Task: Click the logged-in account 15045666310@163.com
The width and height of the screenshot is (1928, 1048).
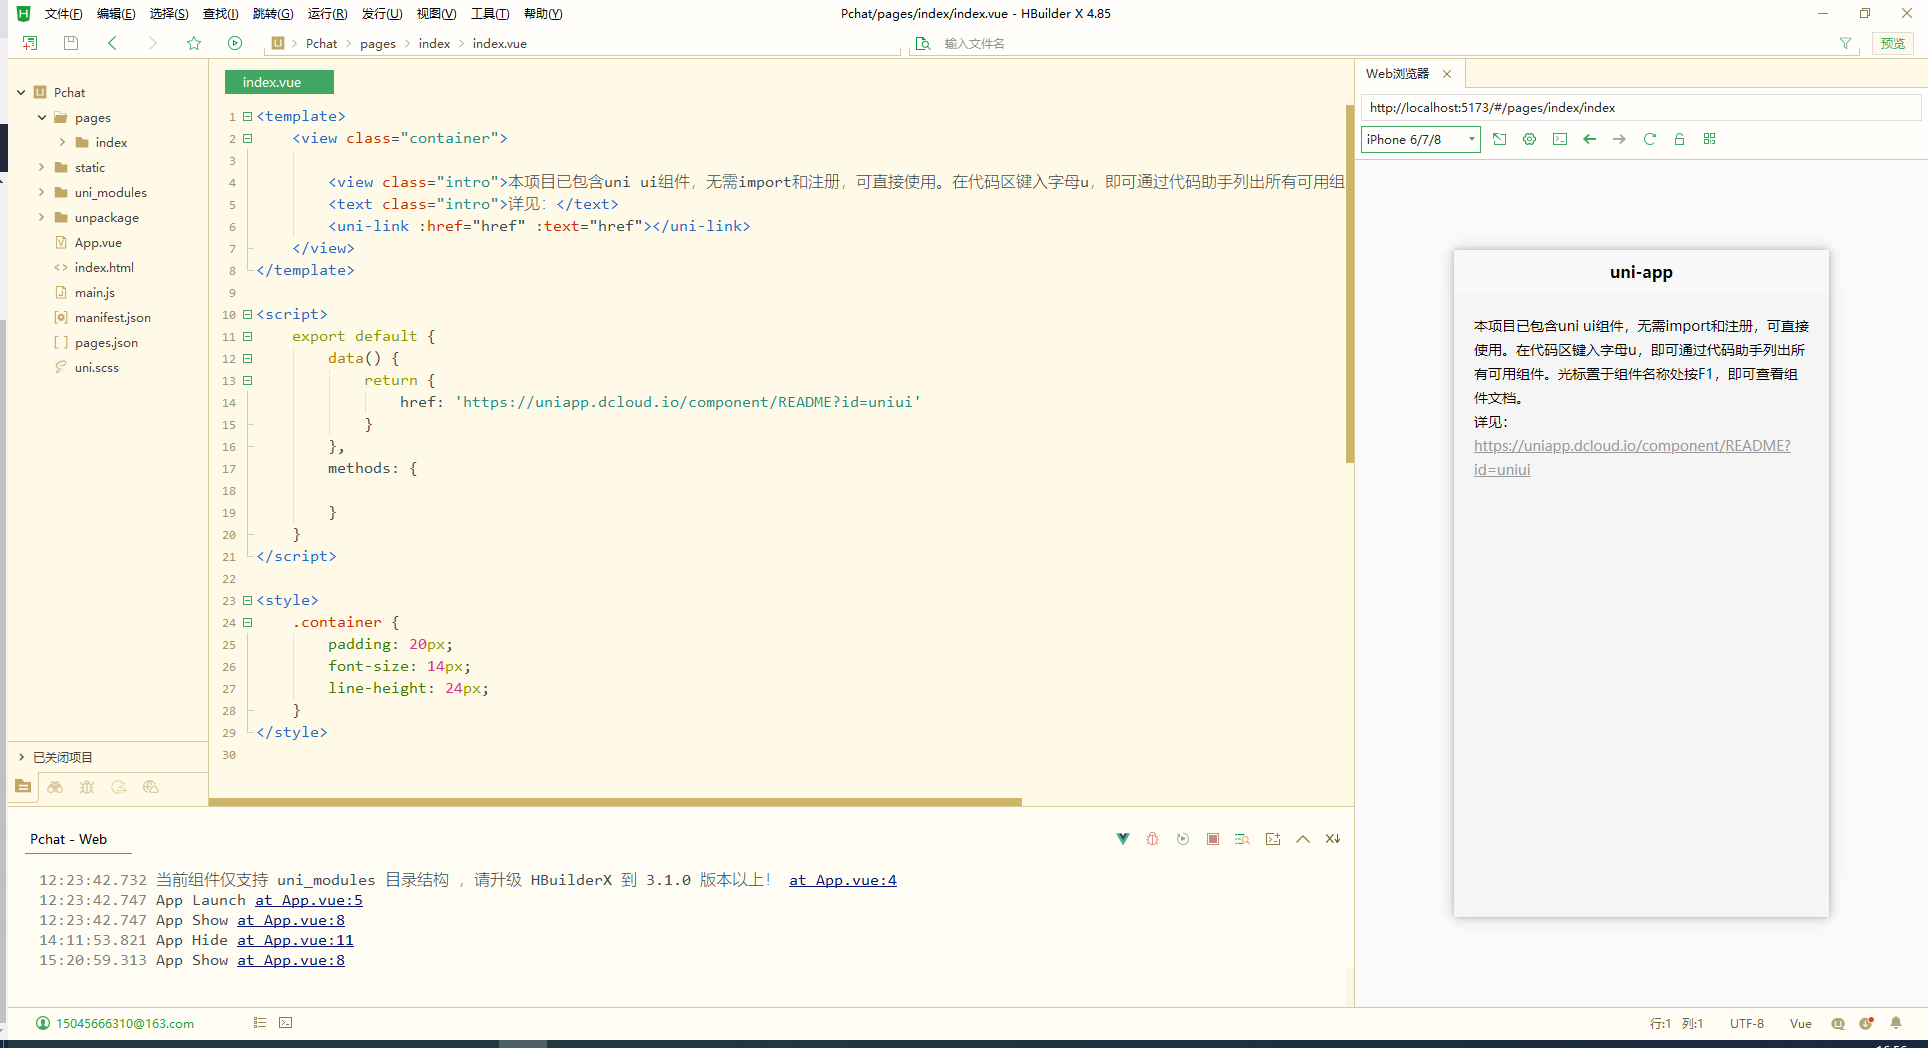Action: click(x=125, y=1023)
